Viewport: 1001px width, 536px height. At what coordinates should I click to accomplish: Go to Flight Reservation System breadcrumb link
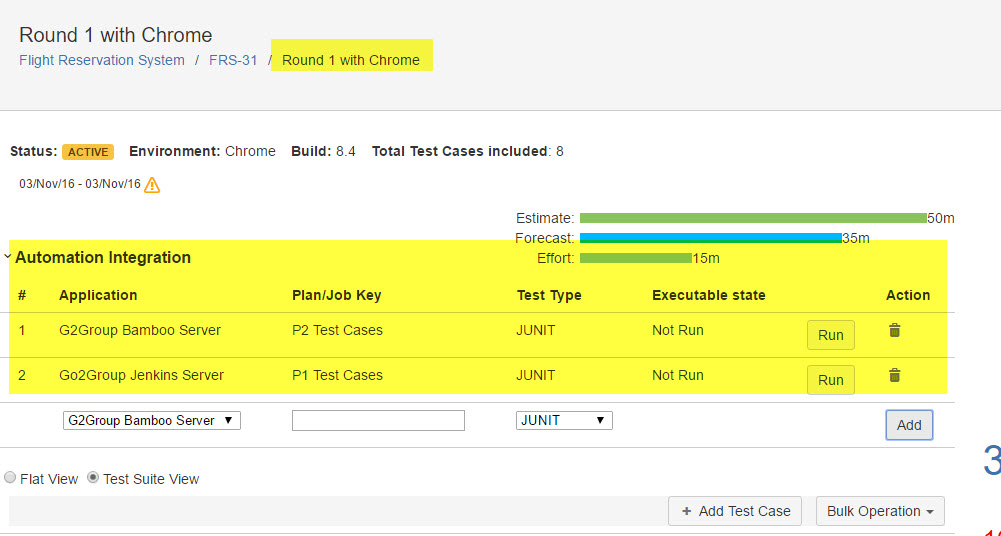pos(102,60)
